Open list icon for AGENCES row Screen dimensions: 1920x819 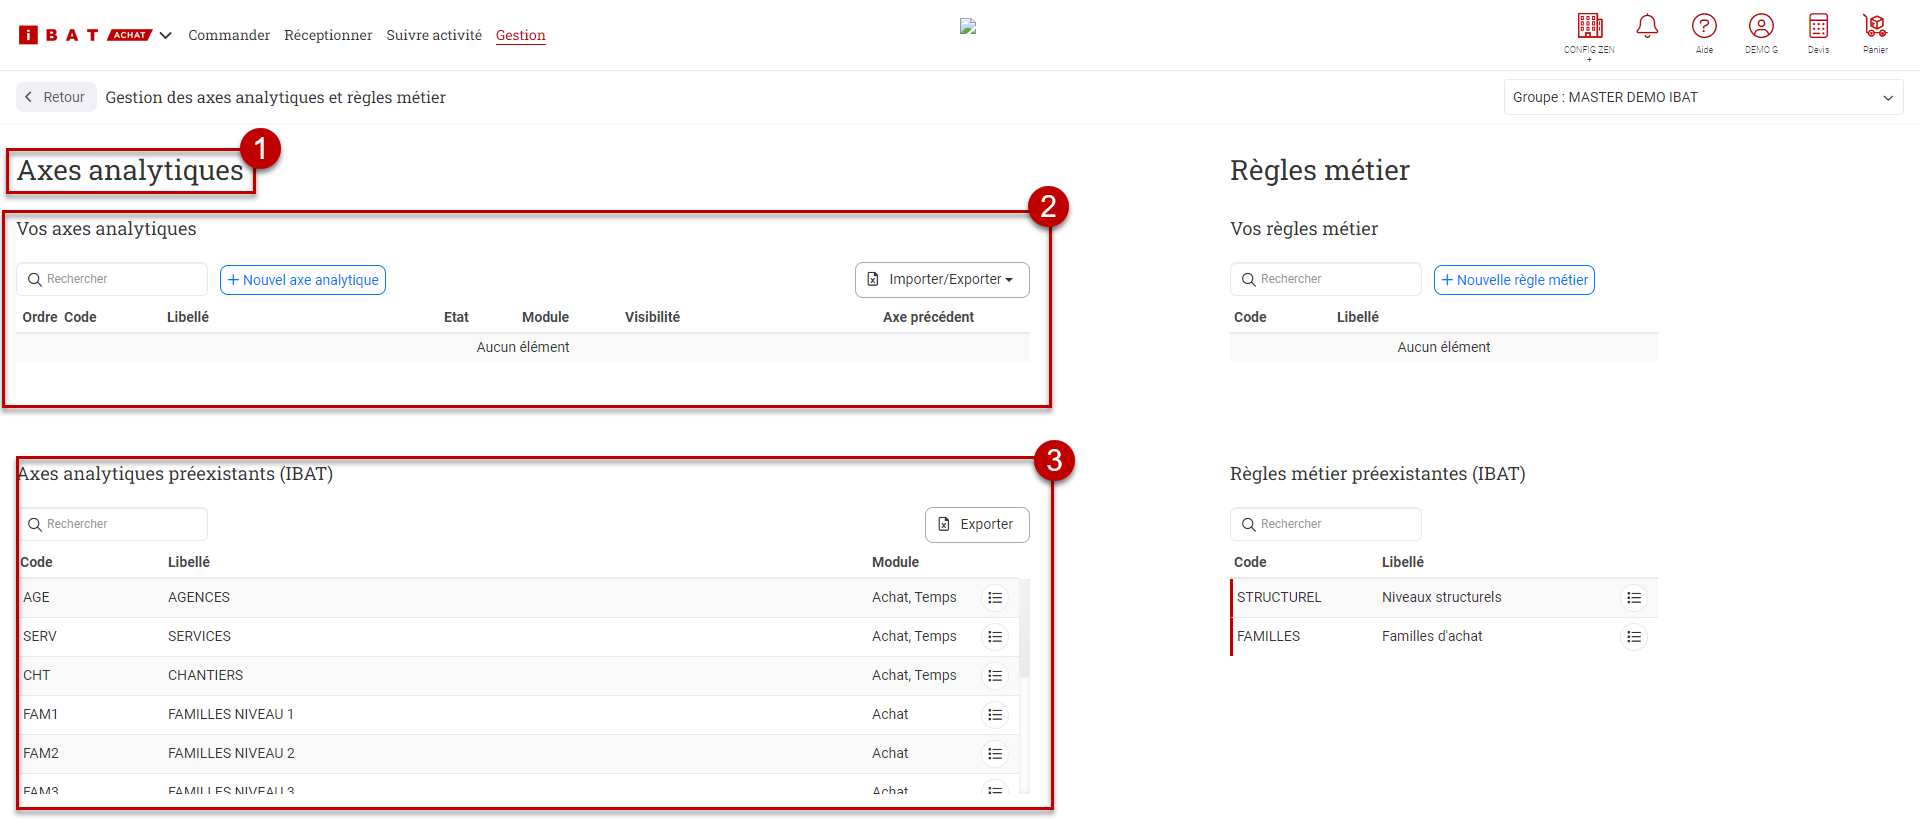pyautogui.click(x=995, y=598)
